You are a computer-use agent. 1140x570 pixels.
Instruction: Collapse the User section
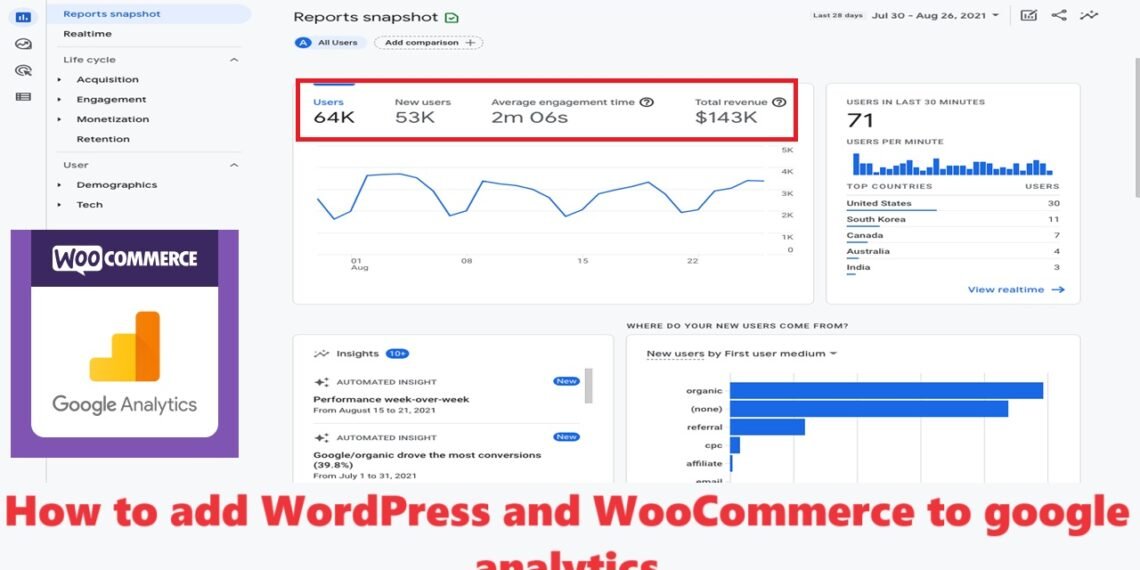pos(234,165)
